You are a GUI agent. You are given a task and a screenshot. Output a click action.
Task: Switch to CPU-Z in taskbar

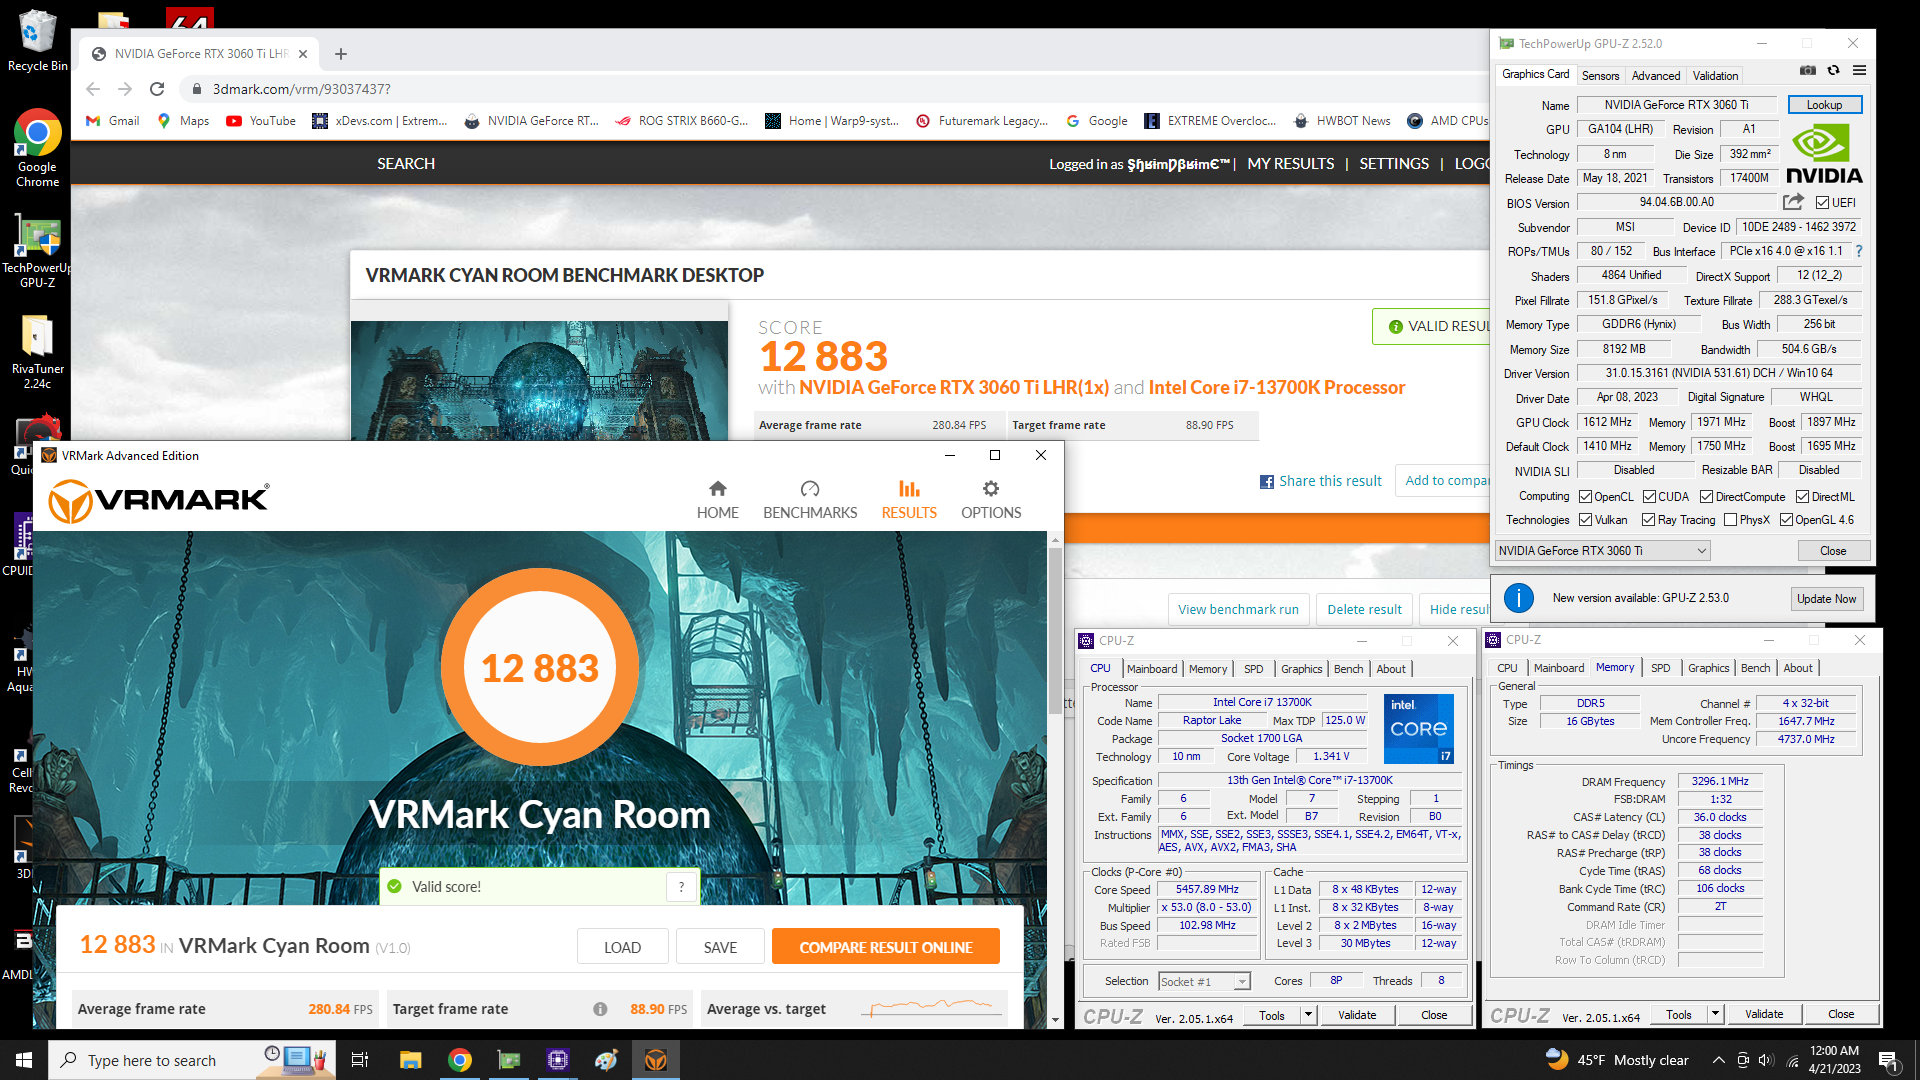pyautogui.click(x=558, y=1060)
